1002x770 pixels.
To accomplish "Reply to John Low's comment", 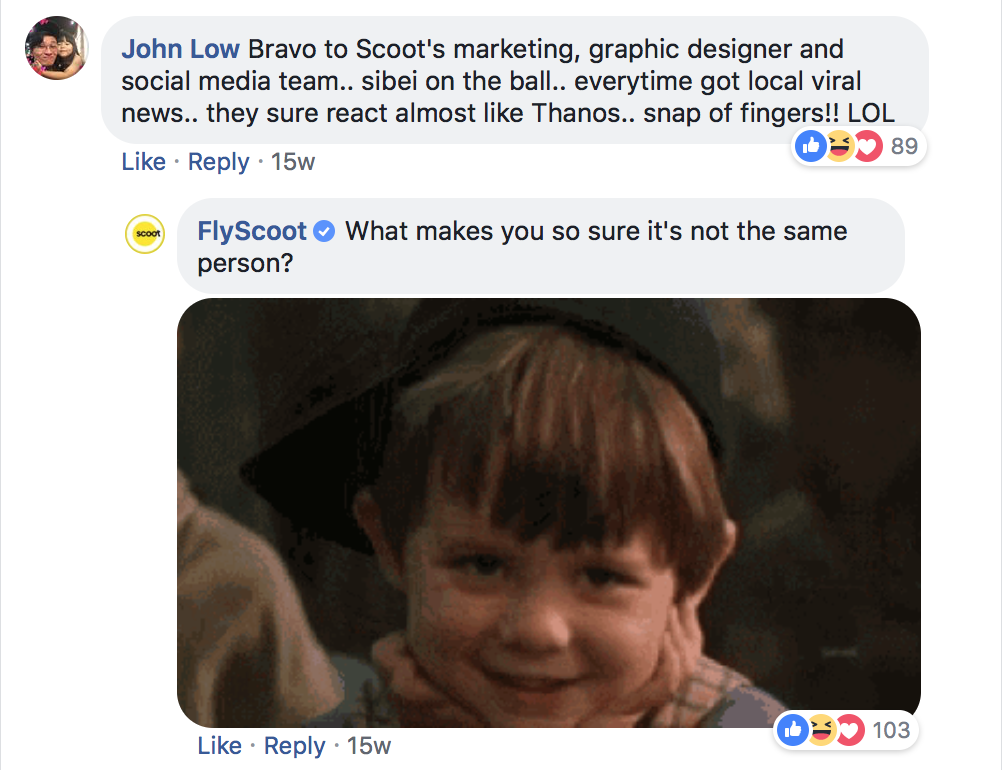I will click(x=218, y=162).
